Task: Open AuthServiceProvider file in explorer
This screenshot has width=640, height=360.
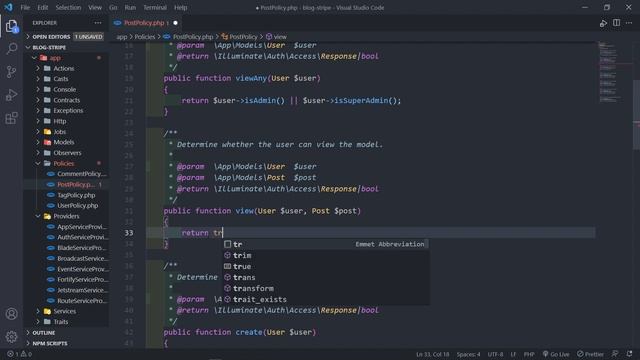Action: pos(65,237)
